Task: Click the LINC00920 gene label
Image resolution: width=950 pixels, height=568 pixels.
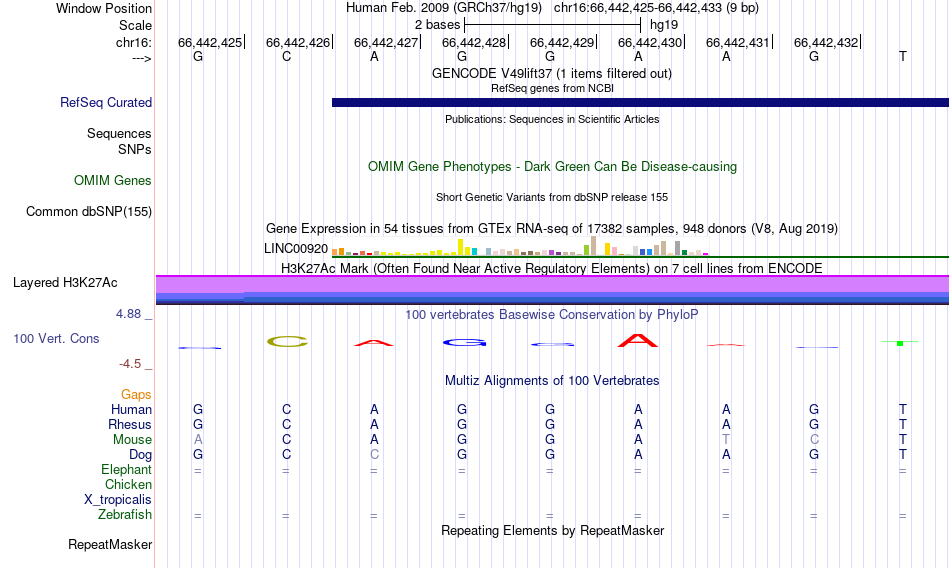Action: [296, 249]
